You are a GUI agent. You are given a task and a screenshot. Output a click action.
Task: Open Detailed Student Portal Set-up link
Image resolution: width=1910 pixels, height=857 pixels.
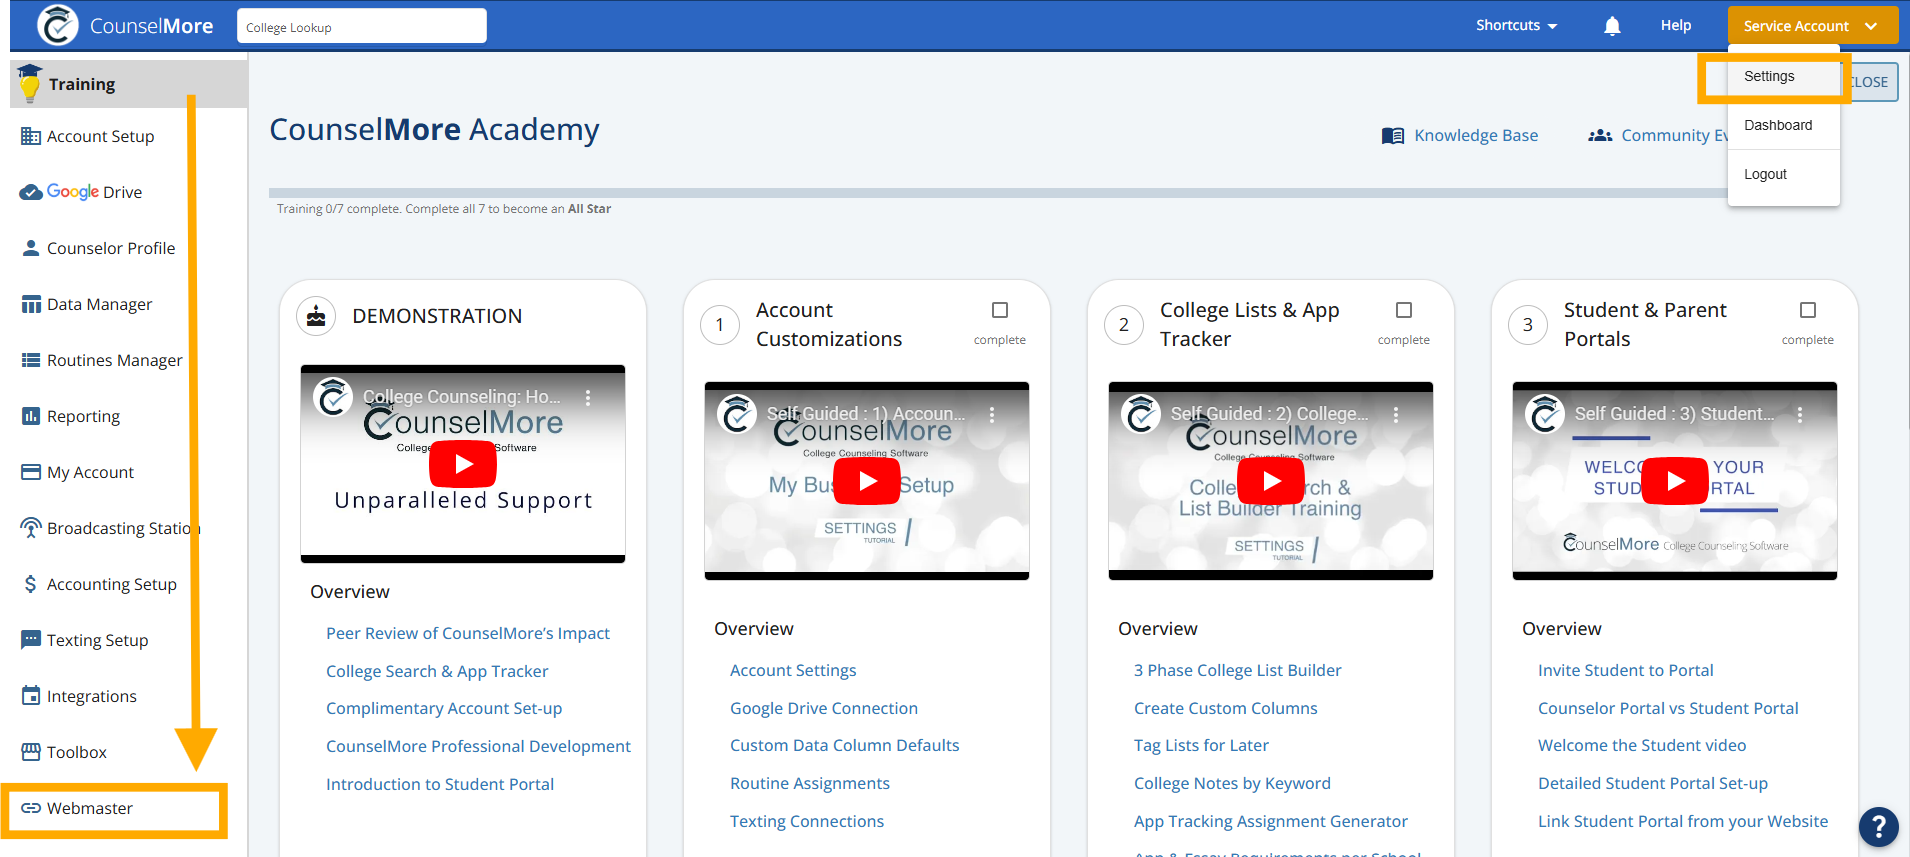tap(1653, 783)
